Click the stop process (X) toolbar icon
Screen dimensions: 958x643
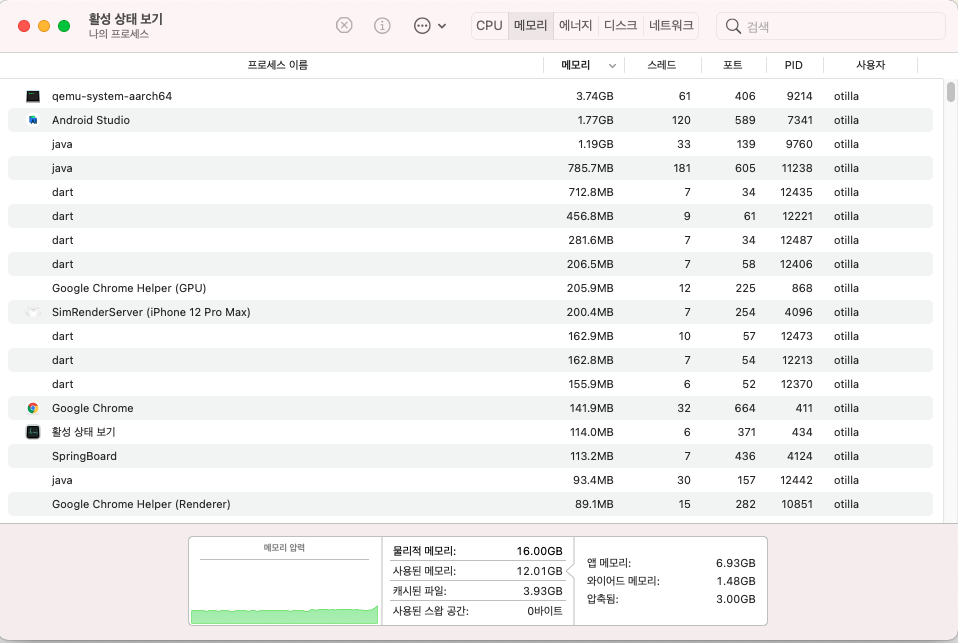tap(344, 26)
